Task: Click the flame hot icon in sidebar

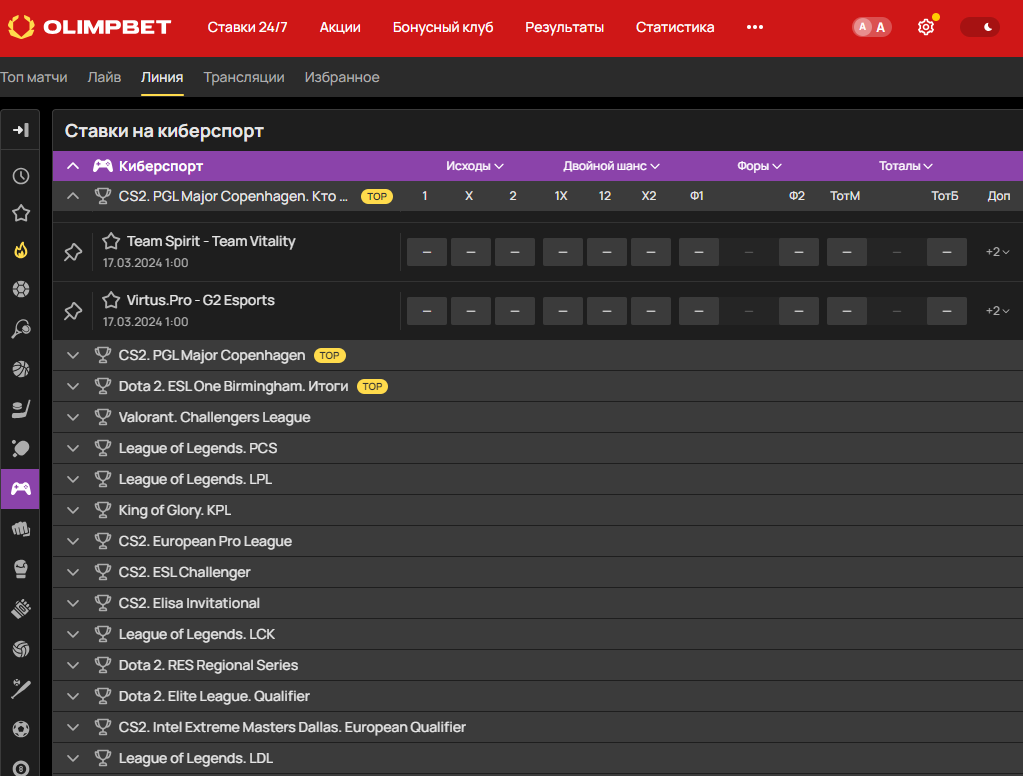Action: pyautogui.click(x=21, y=251)
